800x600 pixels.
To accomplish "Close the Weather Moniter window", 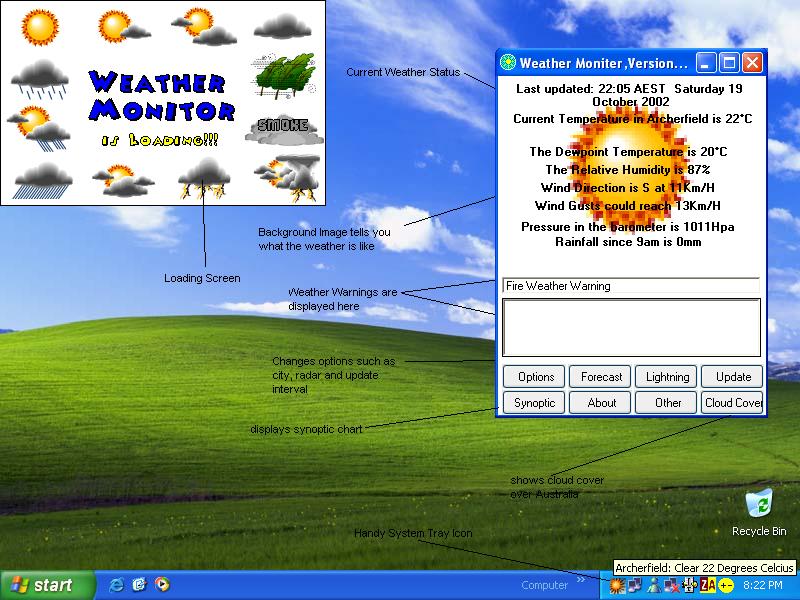I will [x=752, y=63].
